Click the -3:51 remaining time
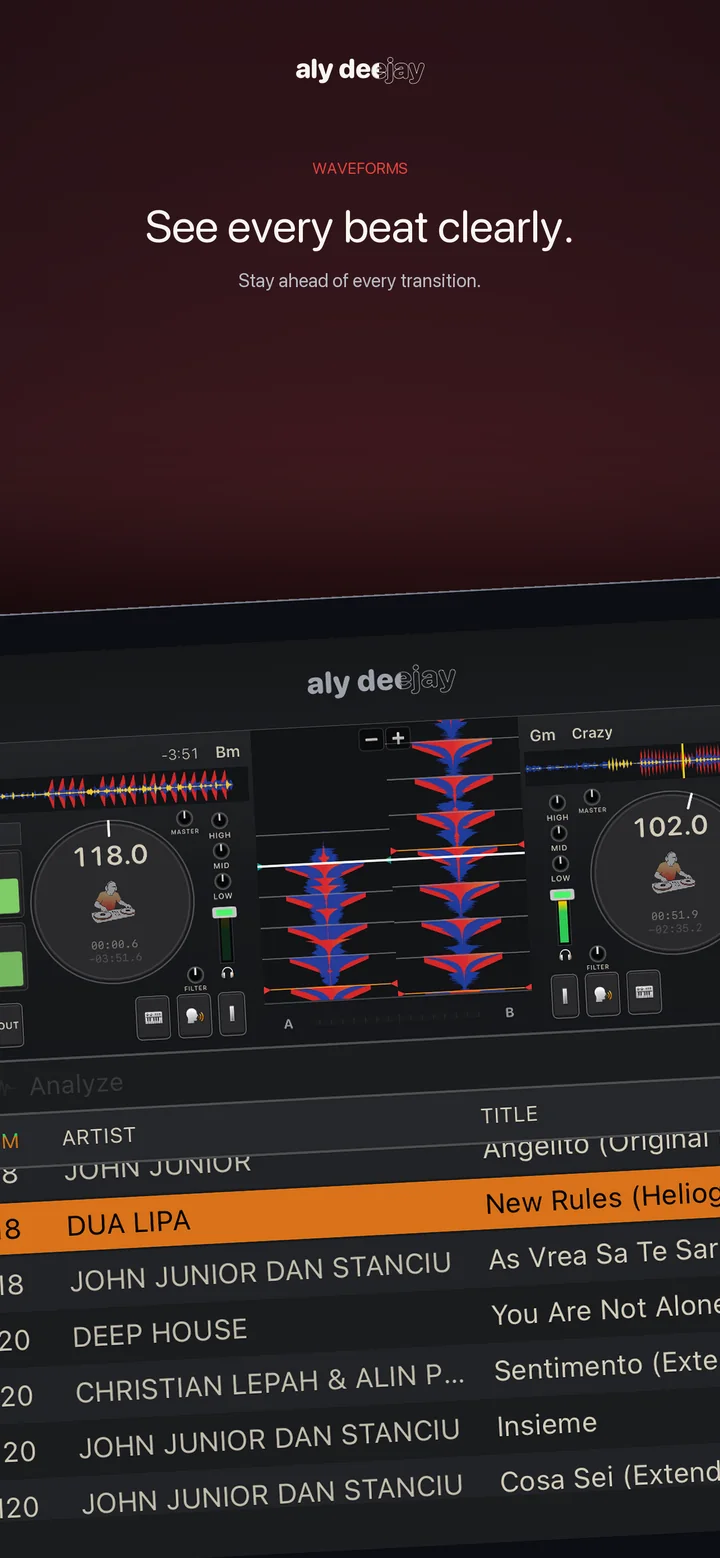The image size is (720, 1558). [180, 754]
